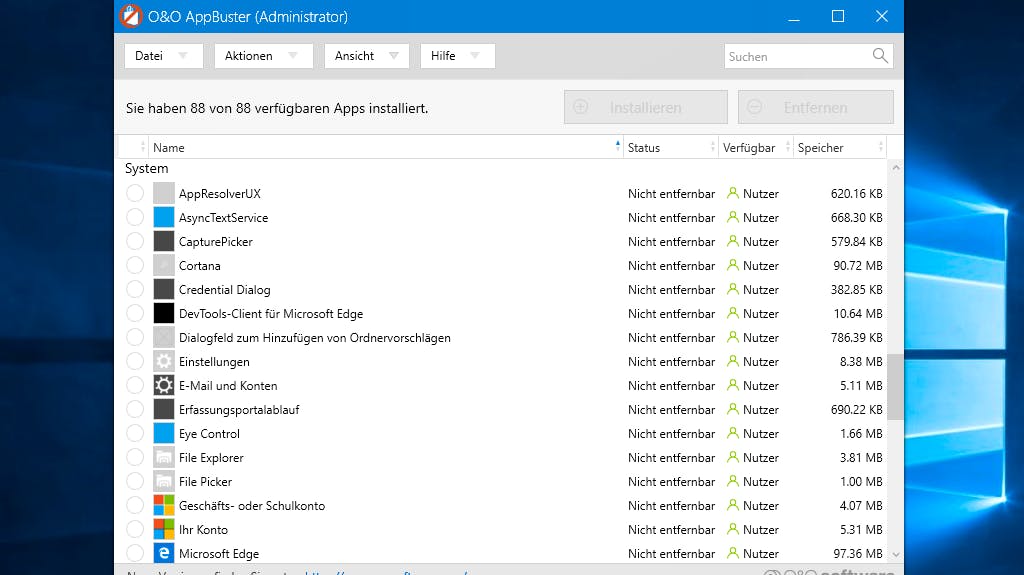The width and height of the screenshot is (1024, 575).
Task: Click the O&O AppBuster title logo
Action: tap(131, 16)
